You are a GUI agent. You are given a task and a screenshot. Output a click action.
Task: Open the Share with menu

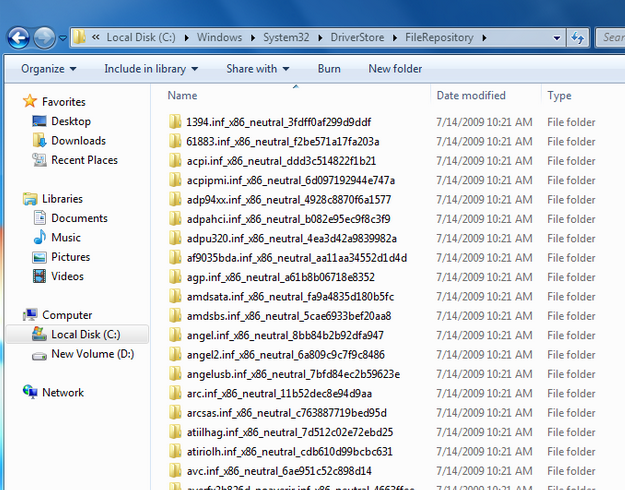click(x=257, y=69)
